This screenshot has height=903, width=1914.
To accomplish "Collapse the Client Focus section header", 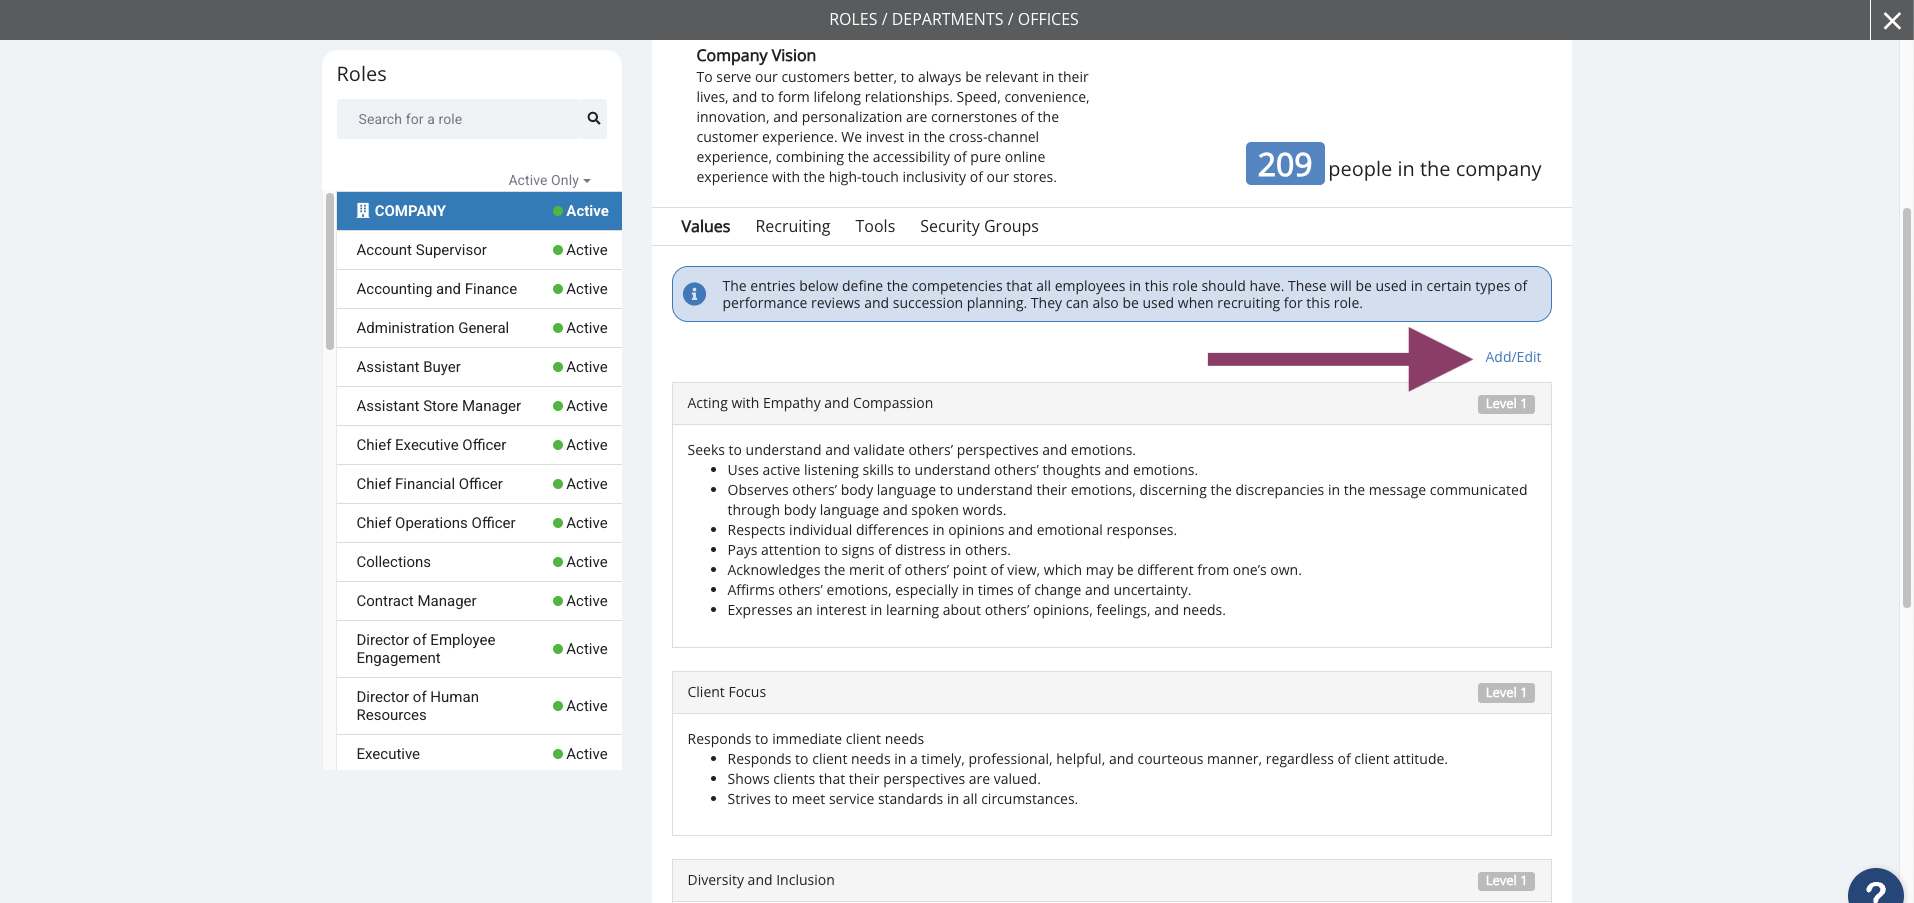I will coord(1111,693).
